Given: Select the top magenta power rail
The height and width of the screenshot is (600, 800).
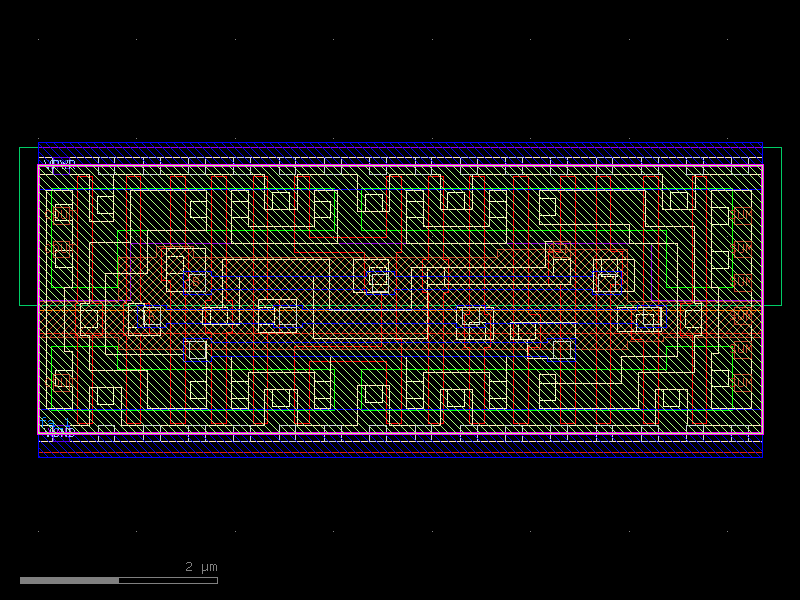Looking at the screenshot, I should (400, 164).
